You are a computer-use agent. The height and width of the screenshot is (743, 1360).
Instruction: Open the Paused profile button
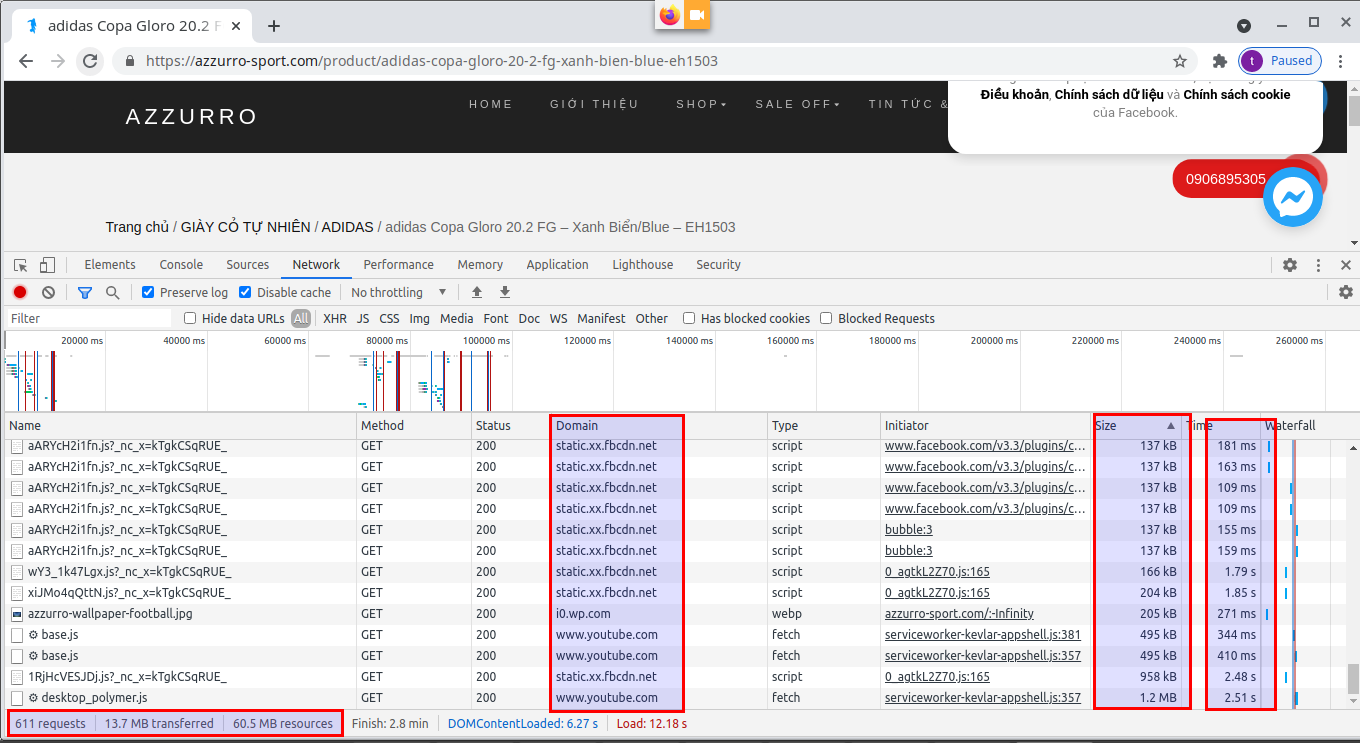(x=1280, y=61)
